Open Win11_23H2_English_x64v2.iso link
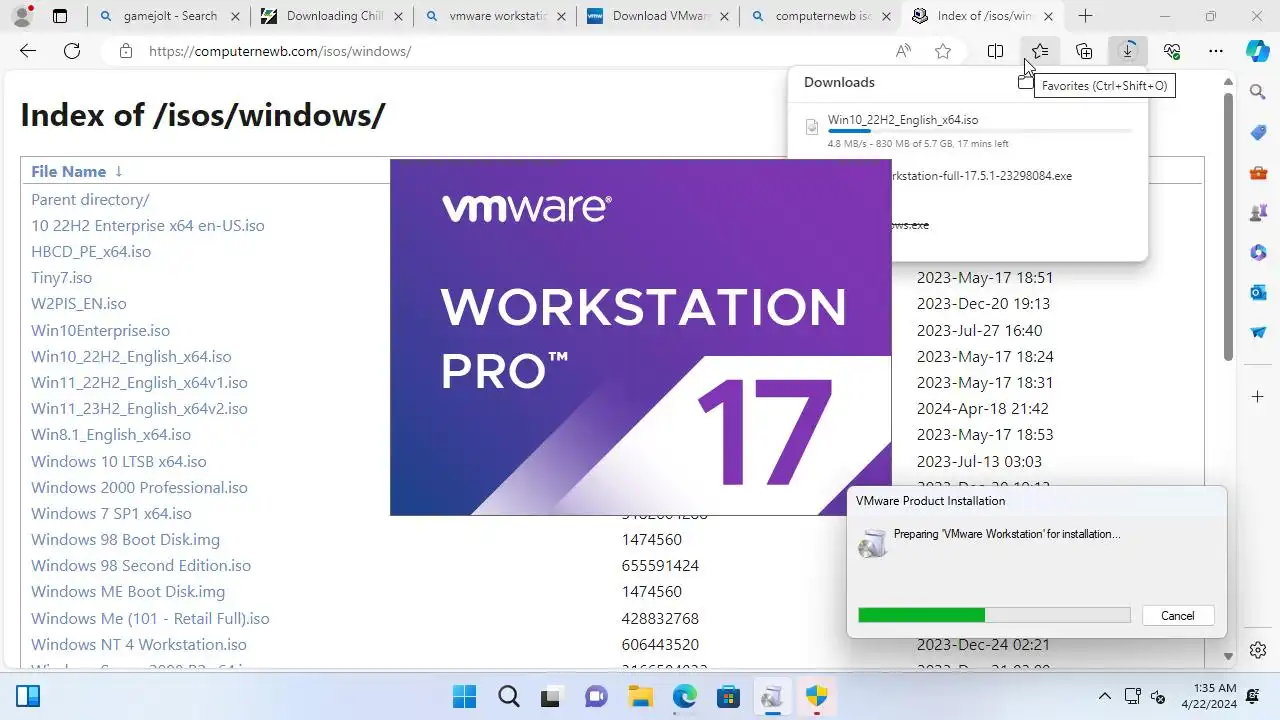The image size is (1280, 720). pos(139,408)
